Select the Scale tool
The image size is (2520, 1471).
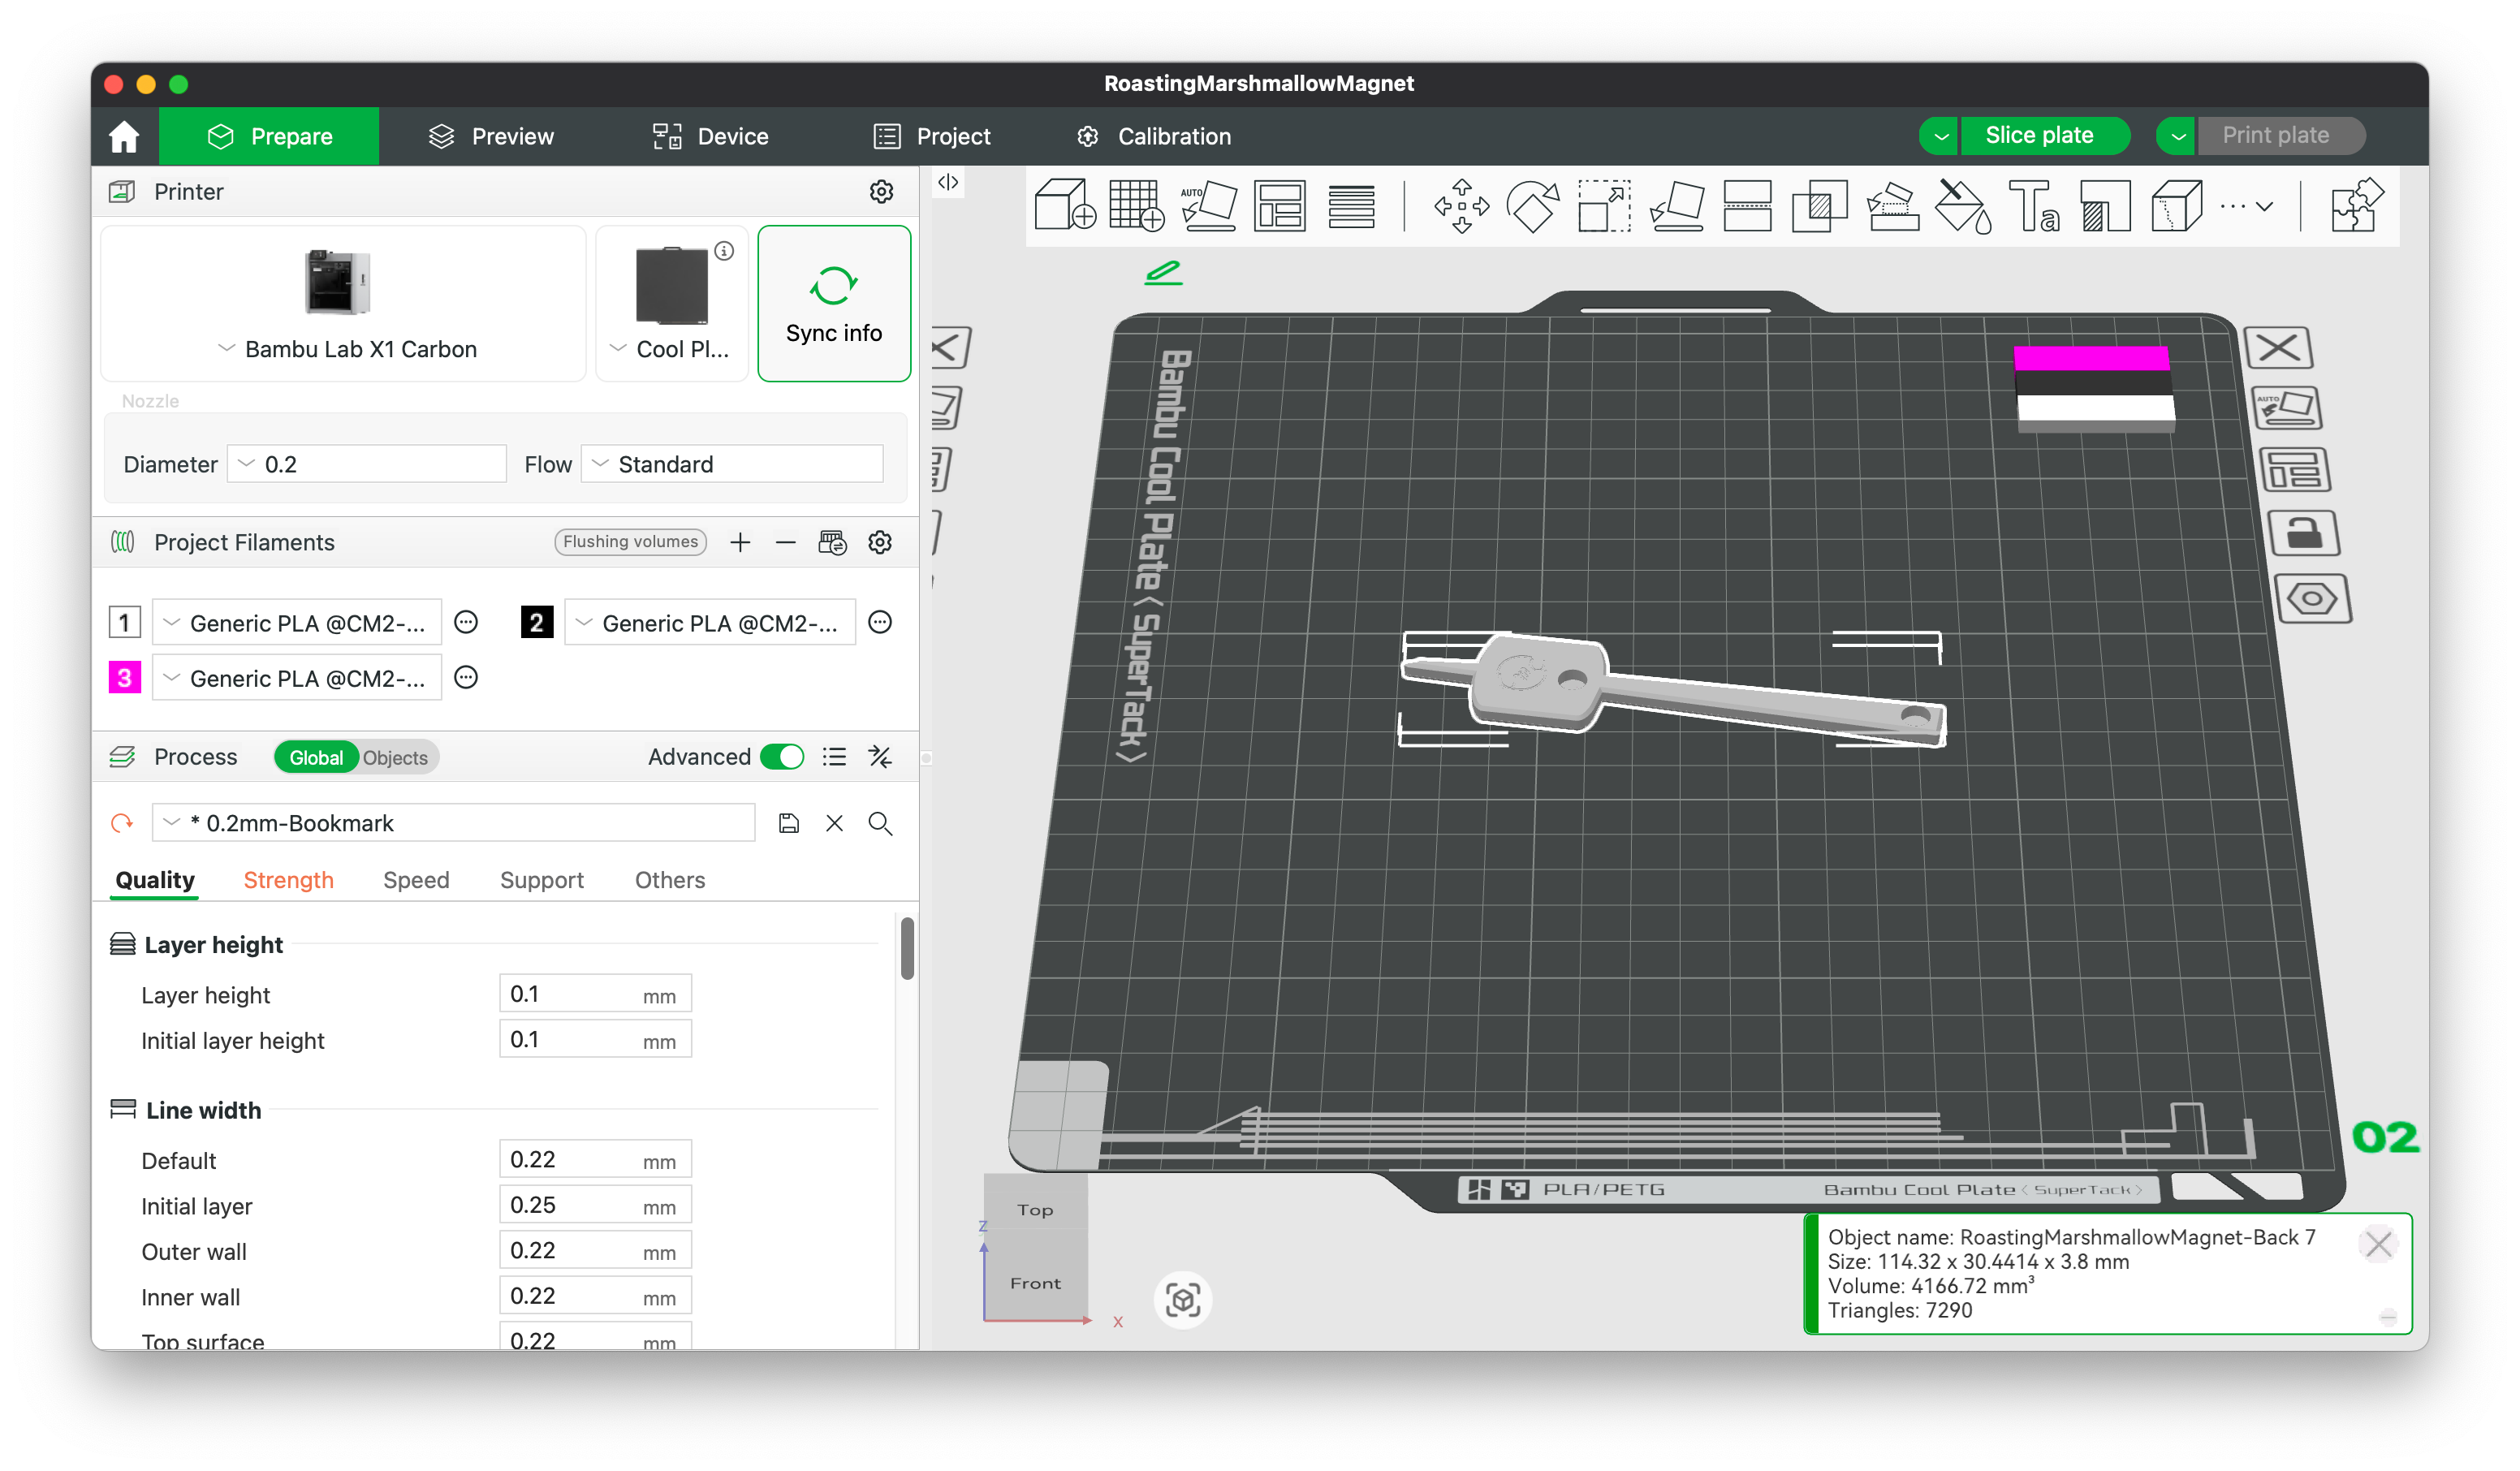(1604, 205)
